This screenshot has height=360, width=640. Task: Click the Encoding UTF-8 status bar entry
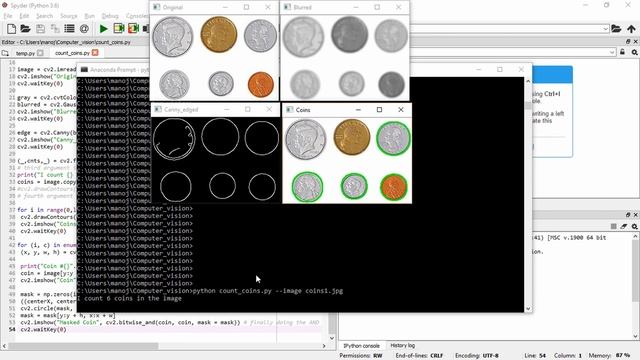coord(477,356)
